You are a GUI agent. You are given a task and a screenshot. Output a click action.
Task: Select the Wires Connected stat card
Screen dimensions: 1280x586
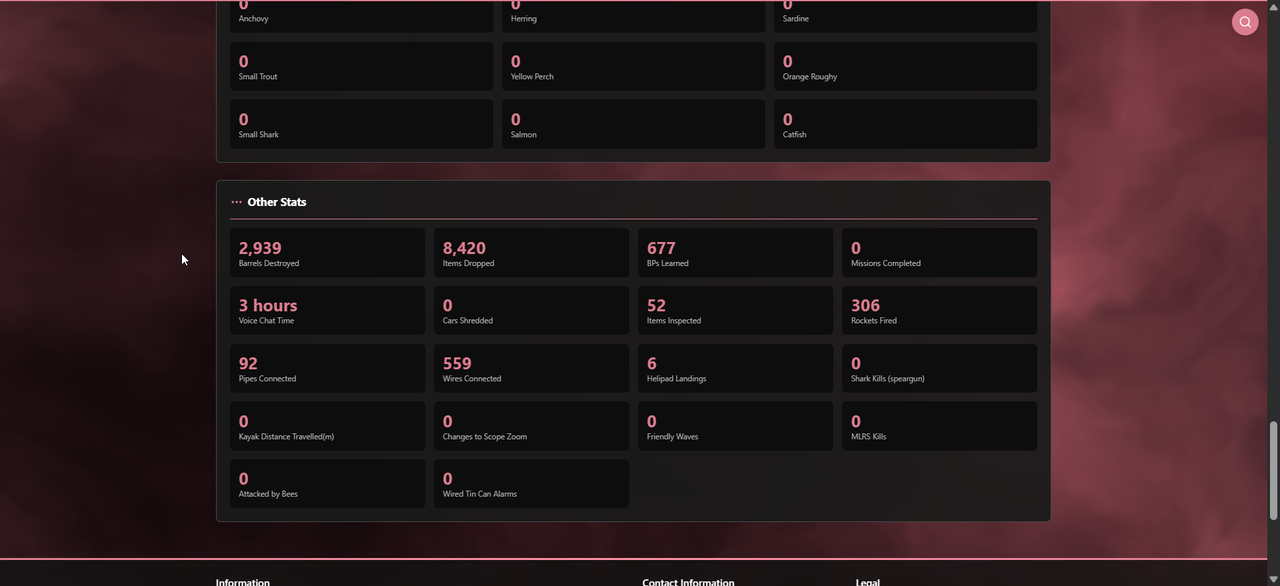pos(531,368)
